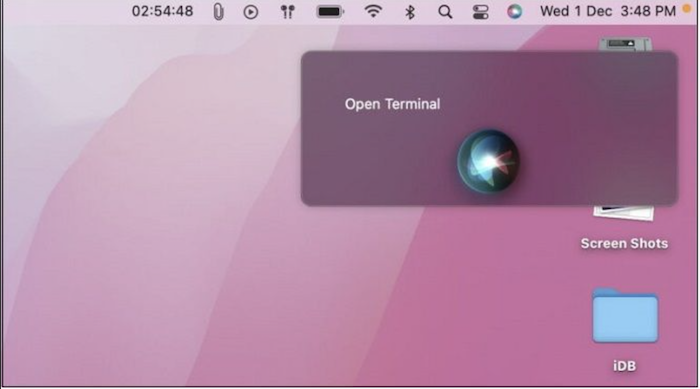Click the play circle menu bar icon

click(250, 12)
